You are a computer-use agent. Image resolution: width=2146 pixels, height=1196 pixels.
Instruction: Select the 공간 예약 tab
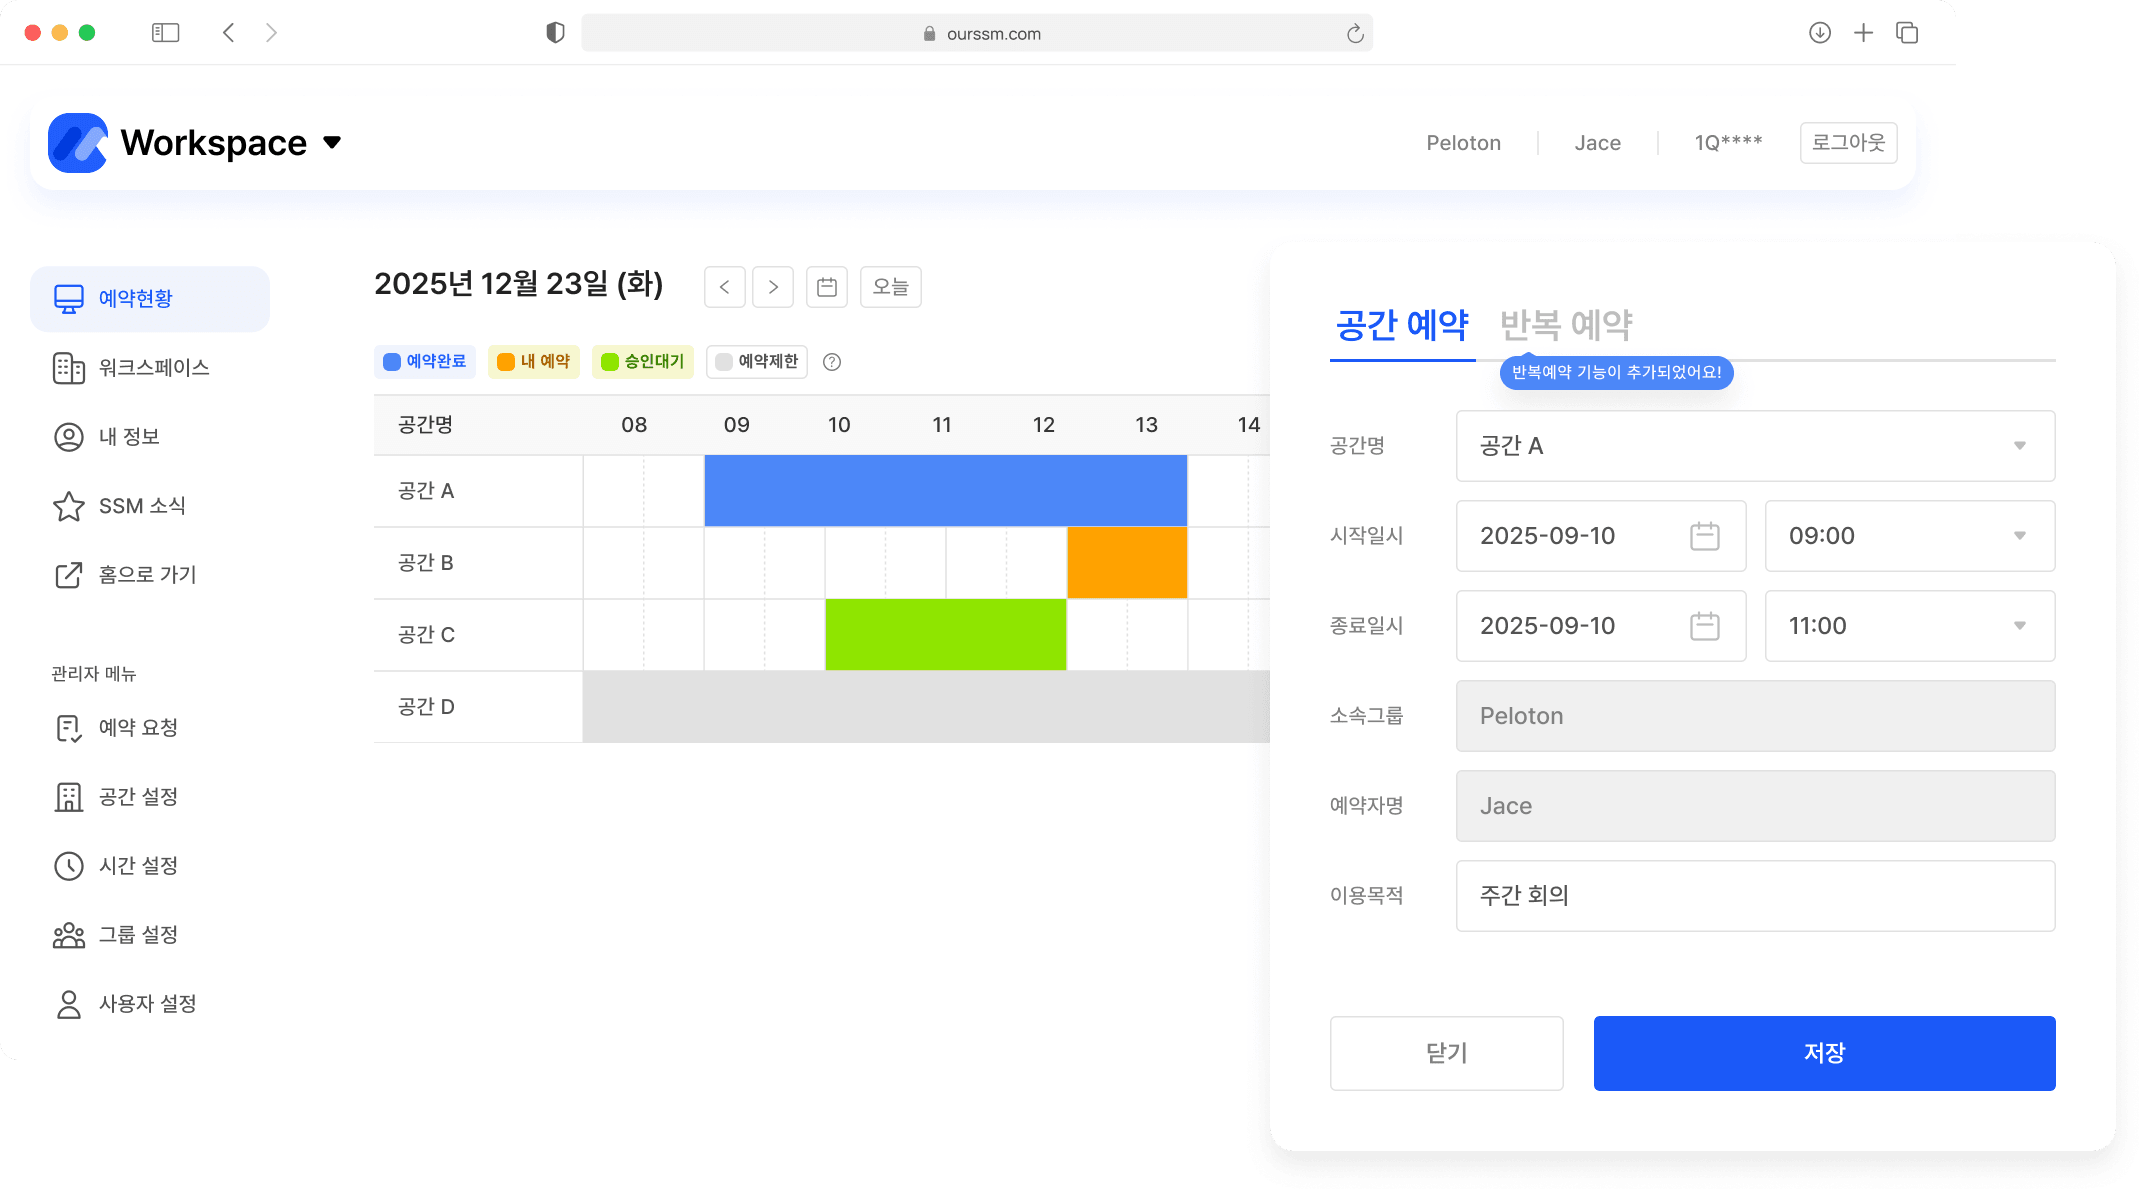click(x=1400, y=325)
